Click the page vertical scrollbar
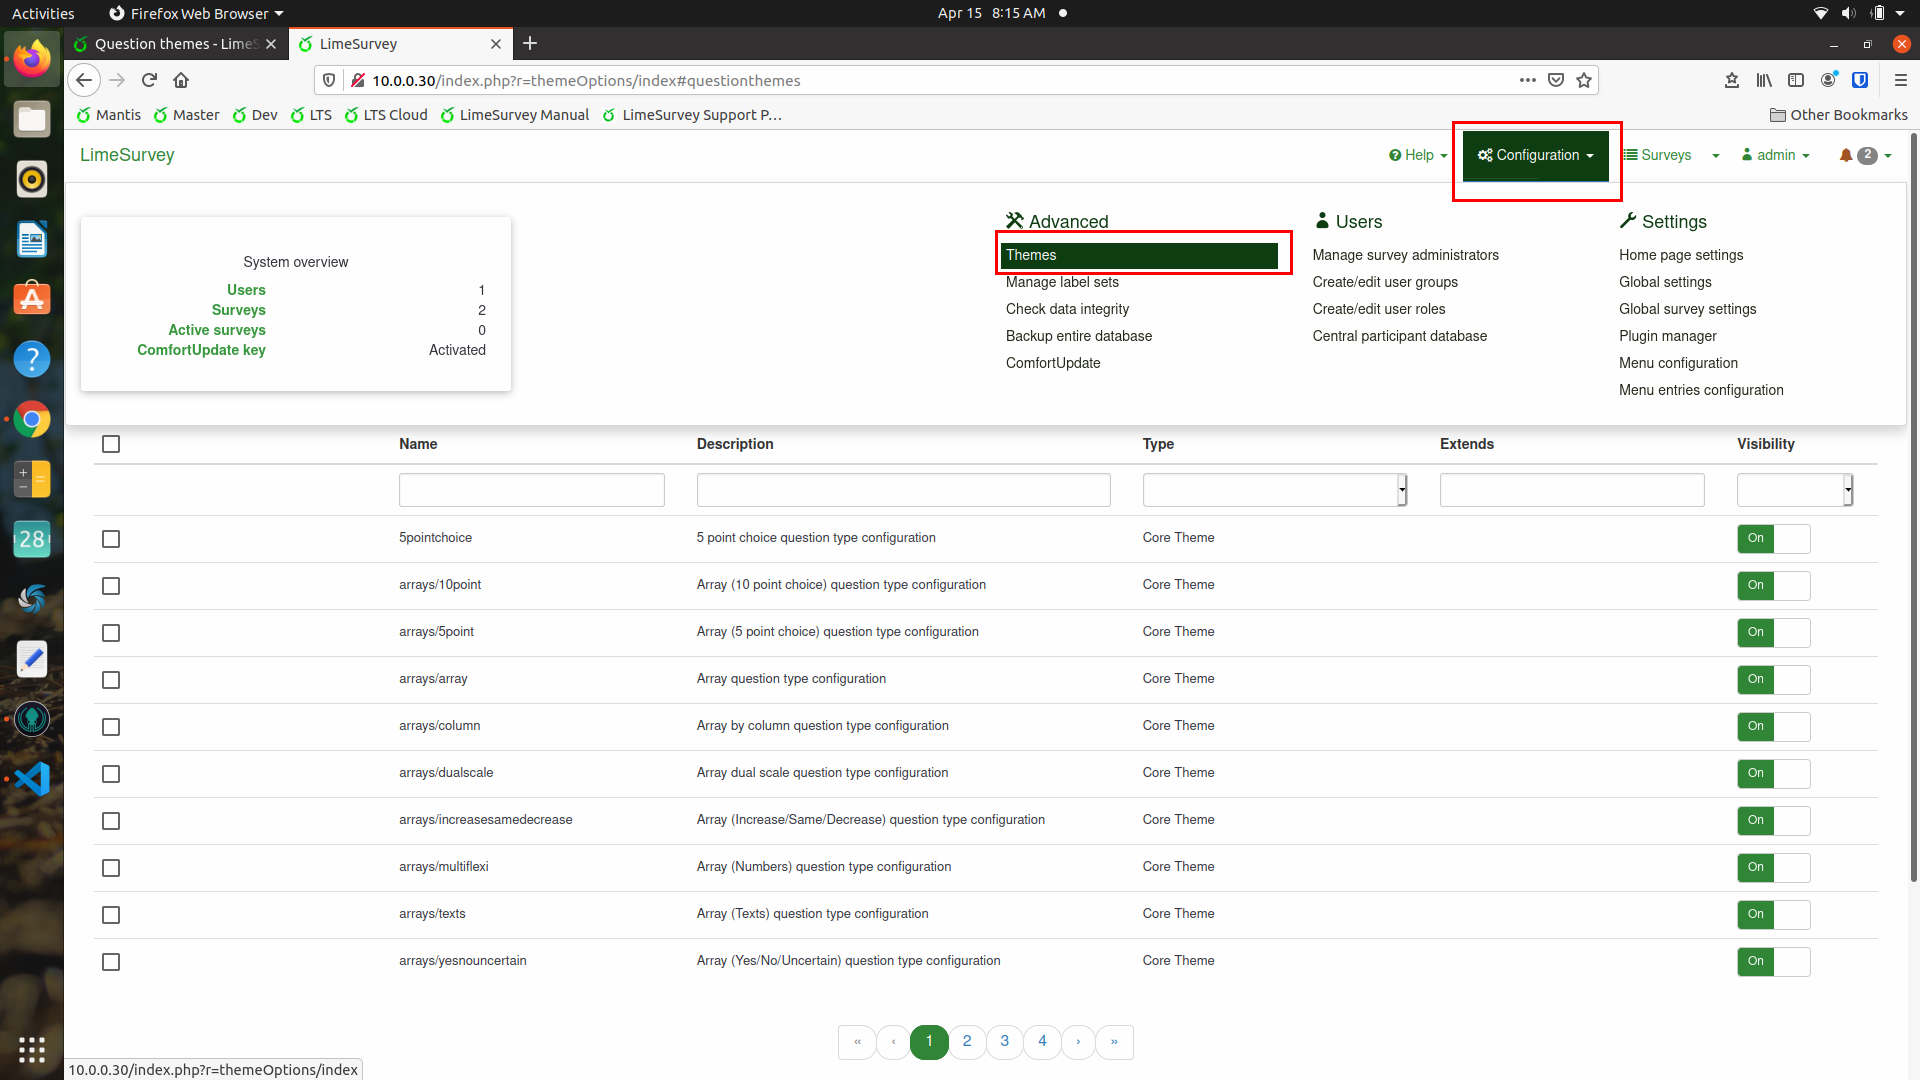This screenshot has width=1920, height=1080. (1913, 500)
